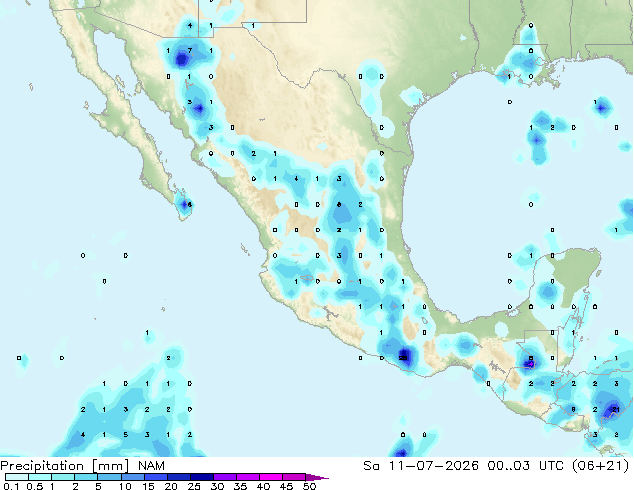Click the 25–30 mm dark blue legend box
634x490 pixels.
[x=201, y=477]
